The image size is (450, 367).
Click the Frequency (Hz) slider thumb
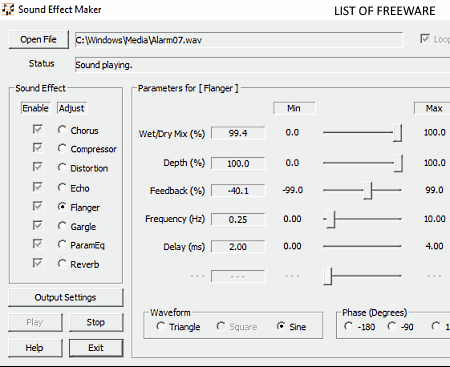pyautogui.click(x=330, y=219)
